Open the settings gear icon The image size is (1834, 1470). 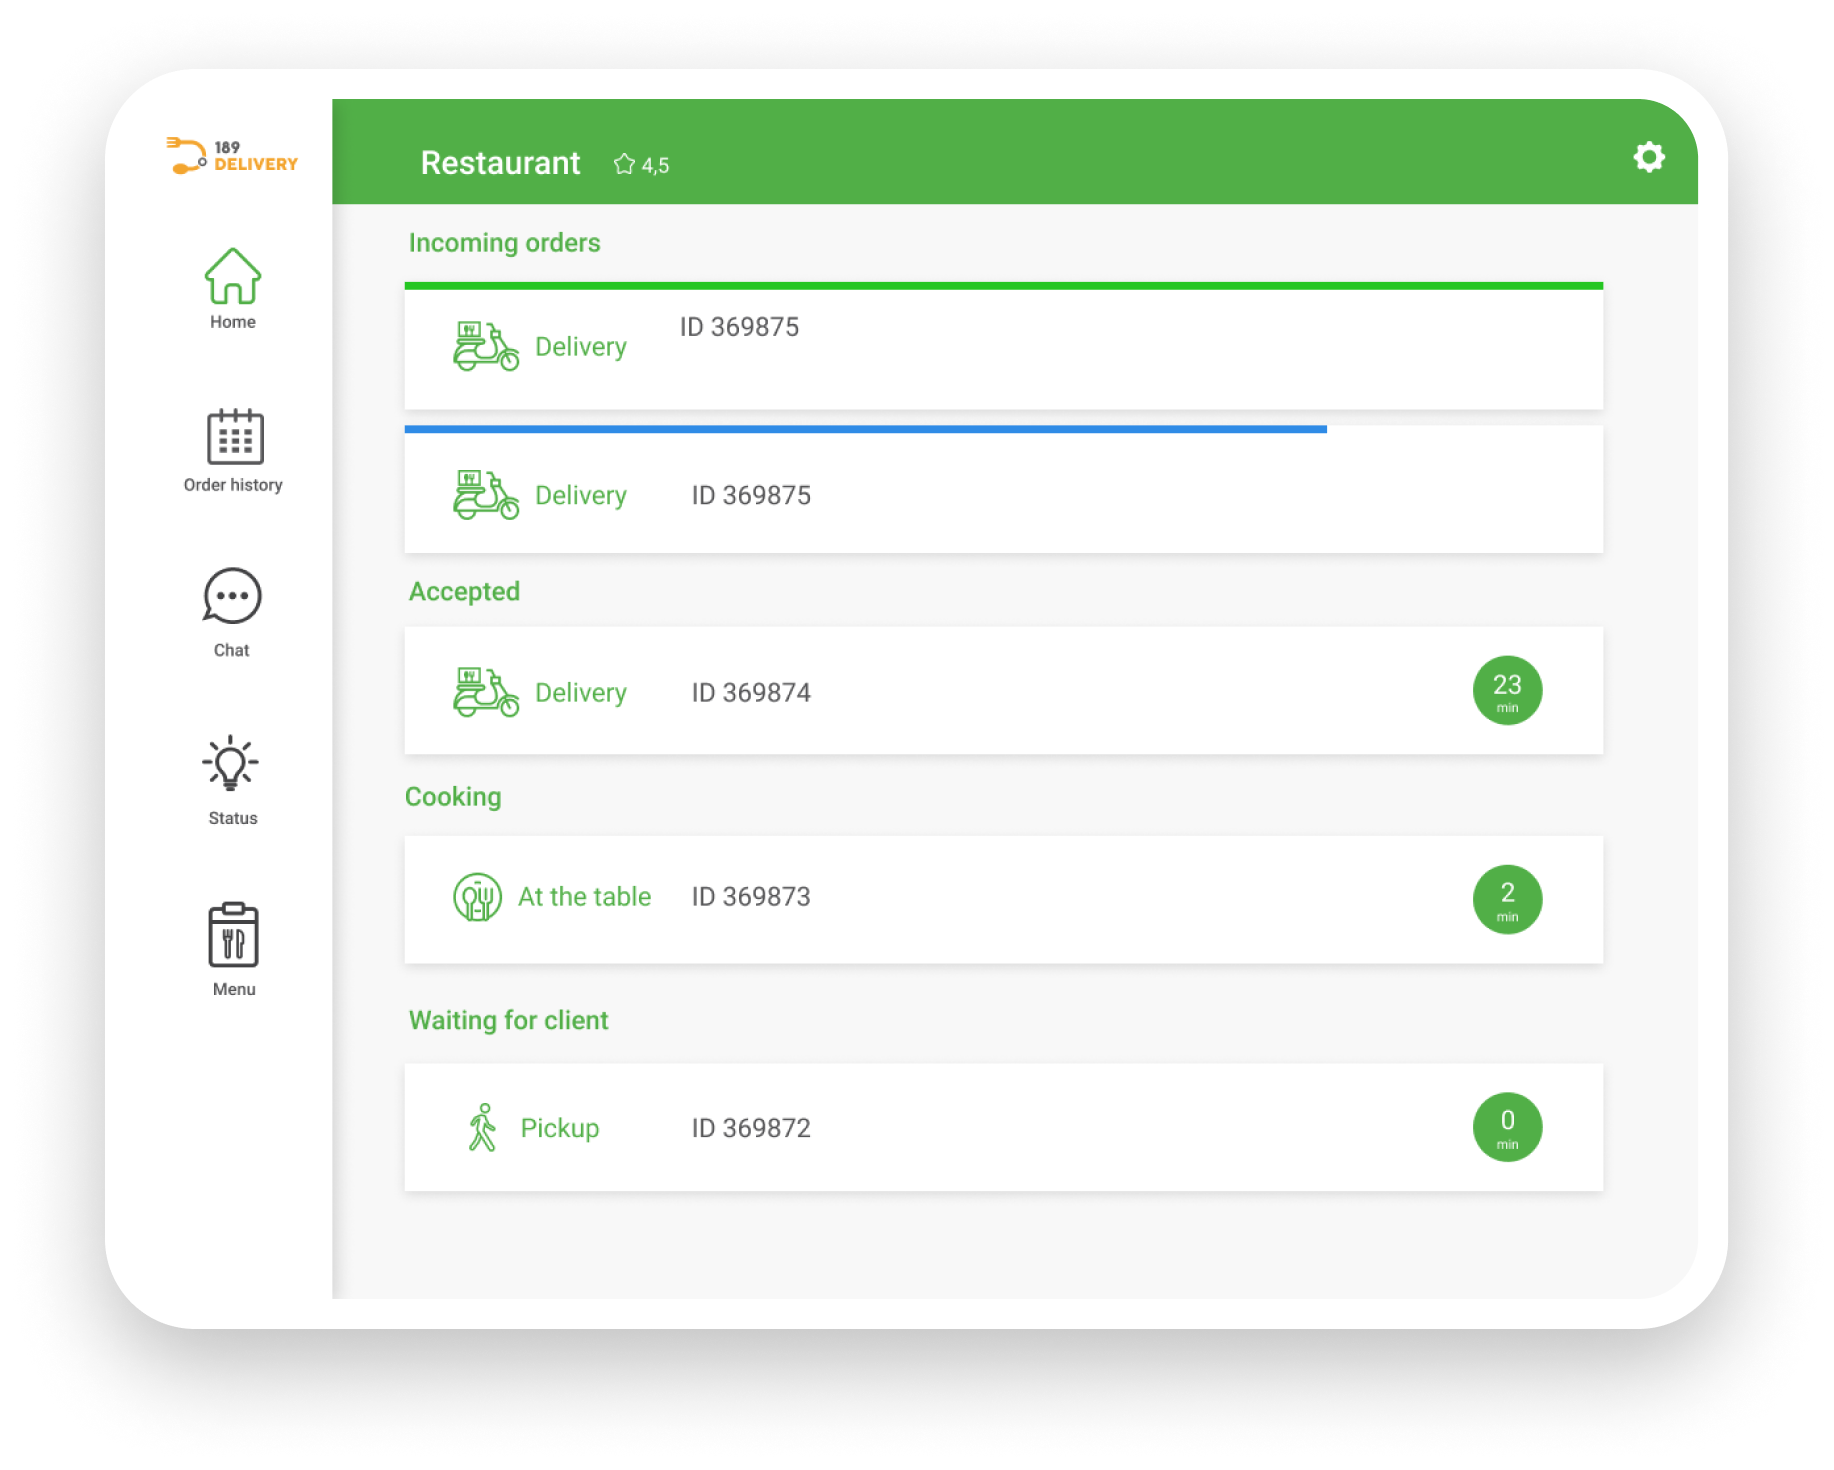coord(1648,157)
